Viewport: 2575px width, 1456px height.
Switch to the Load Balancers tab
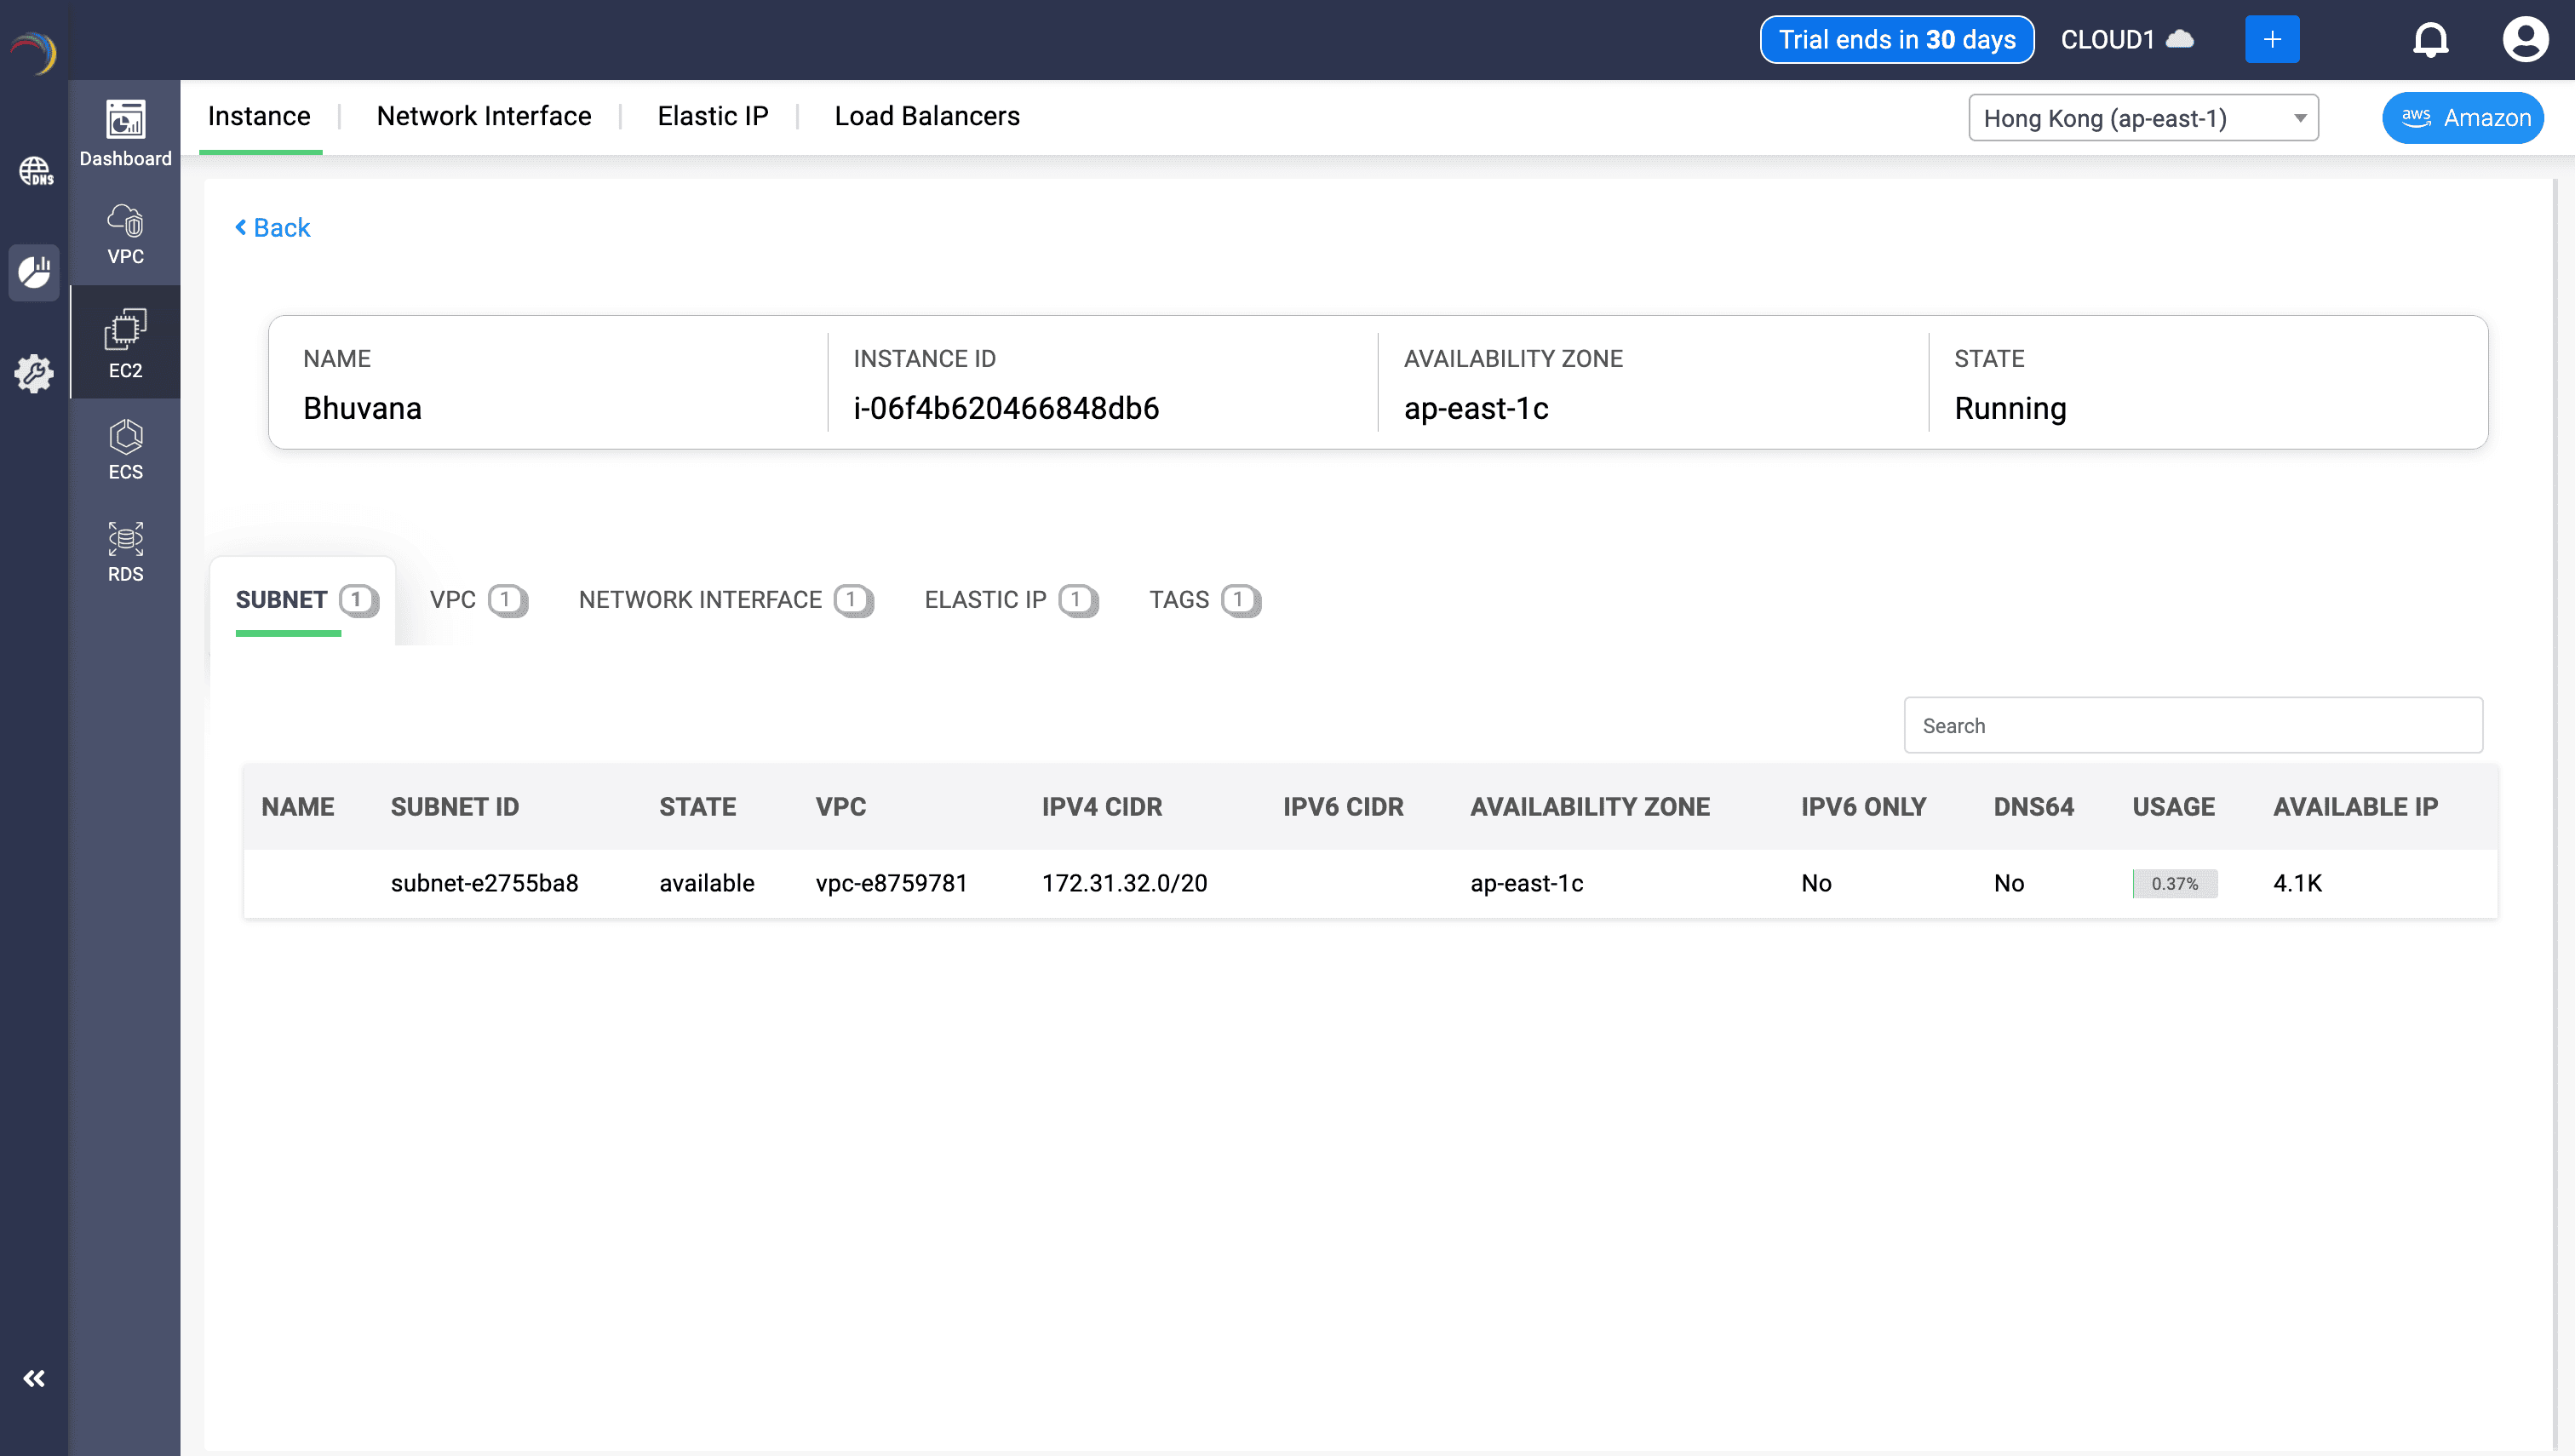pos(926,116)
